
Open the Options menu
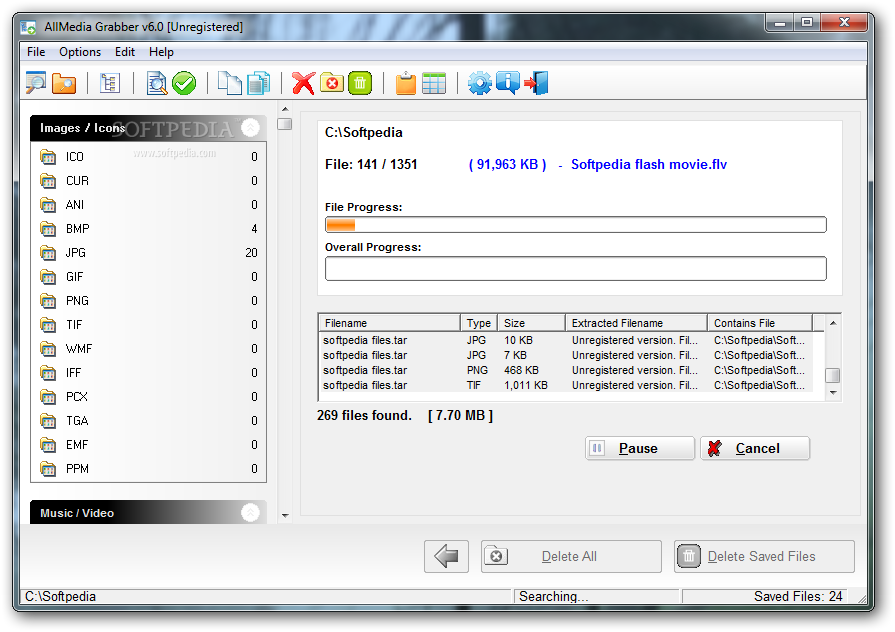pyautogui.click(x=80, y=52)
